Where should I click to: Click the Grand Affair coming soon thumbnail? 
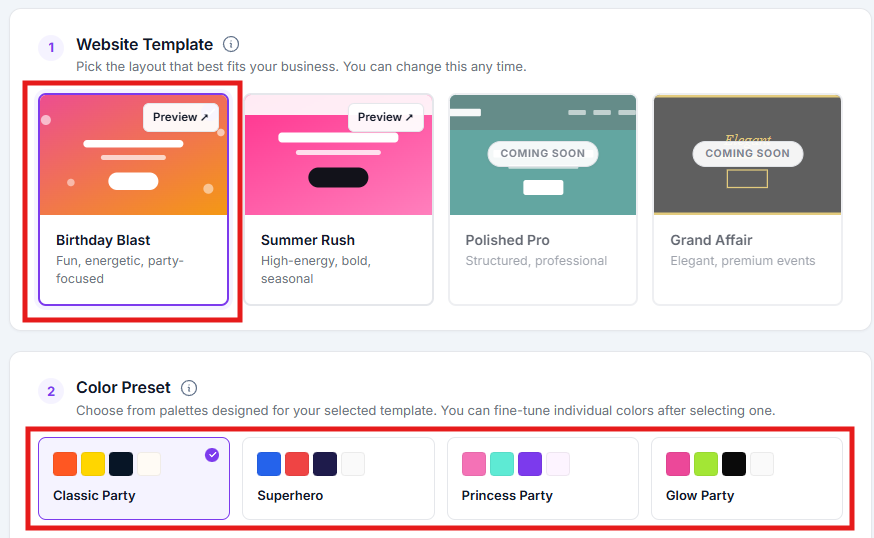point(747,155)
